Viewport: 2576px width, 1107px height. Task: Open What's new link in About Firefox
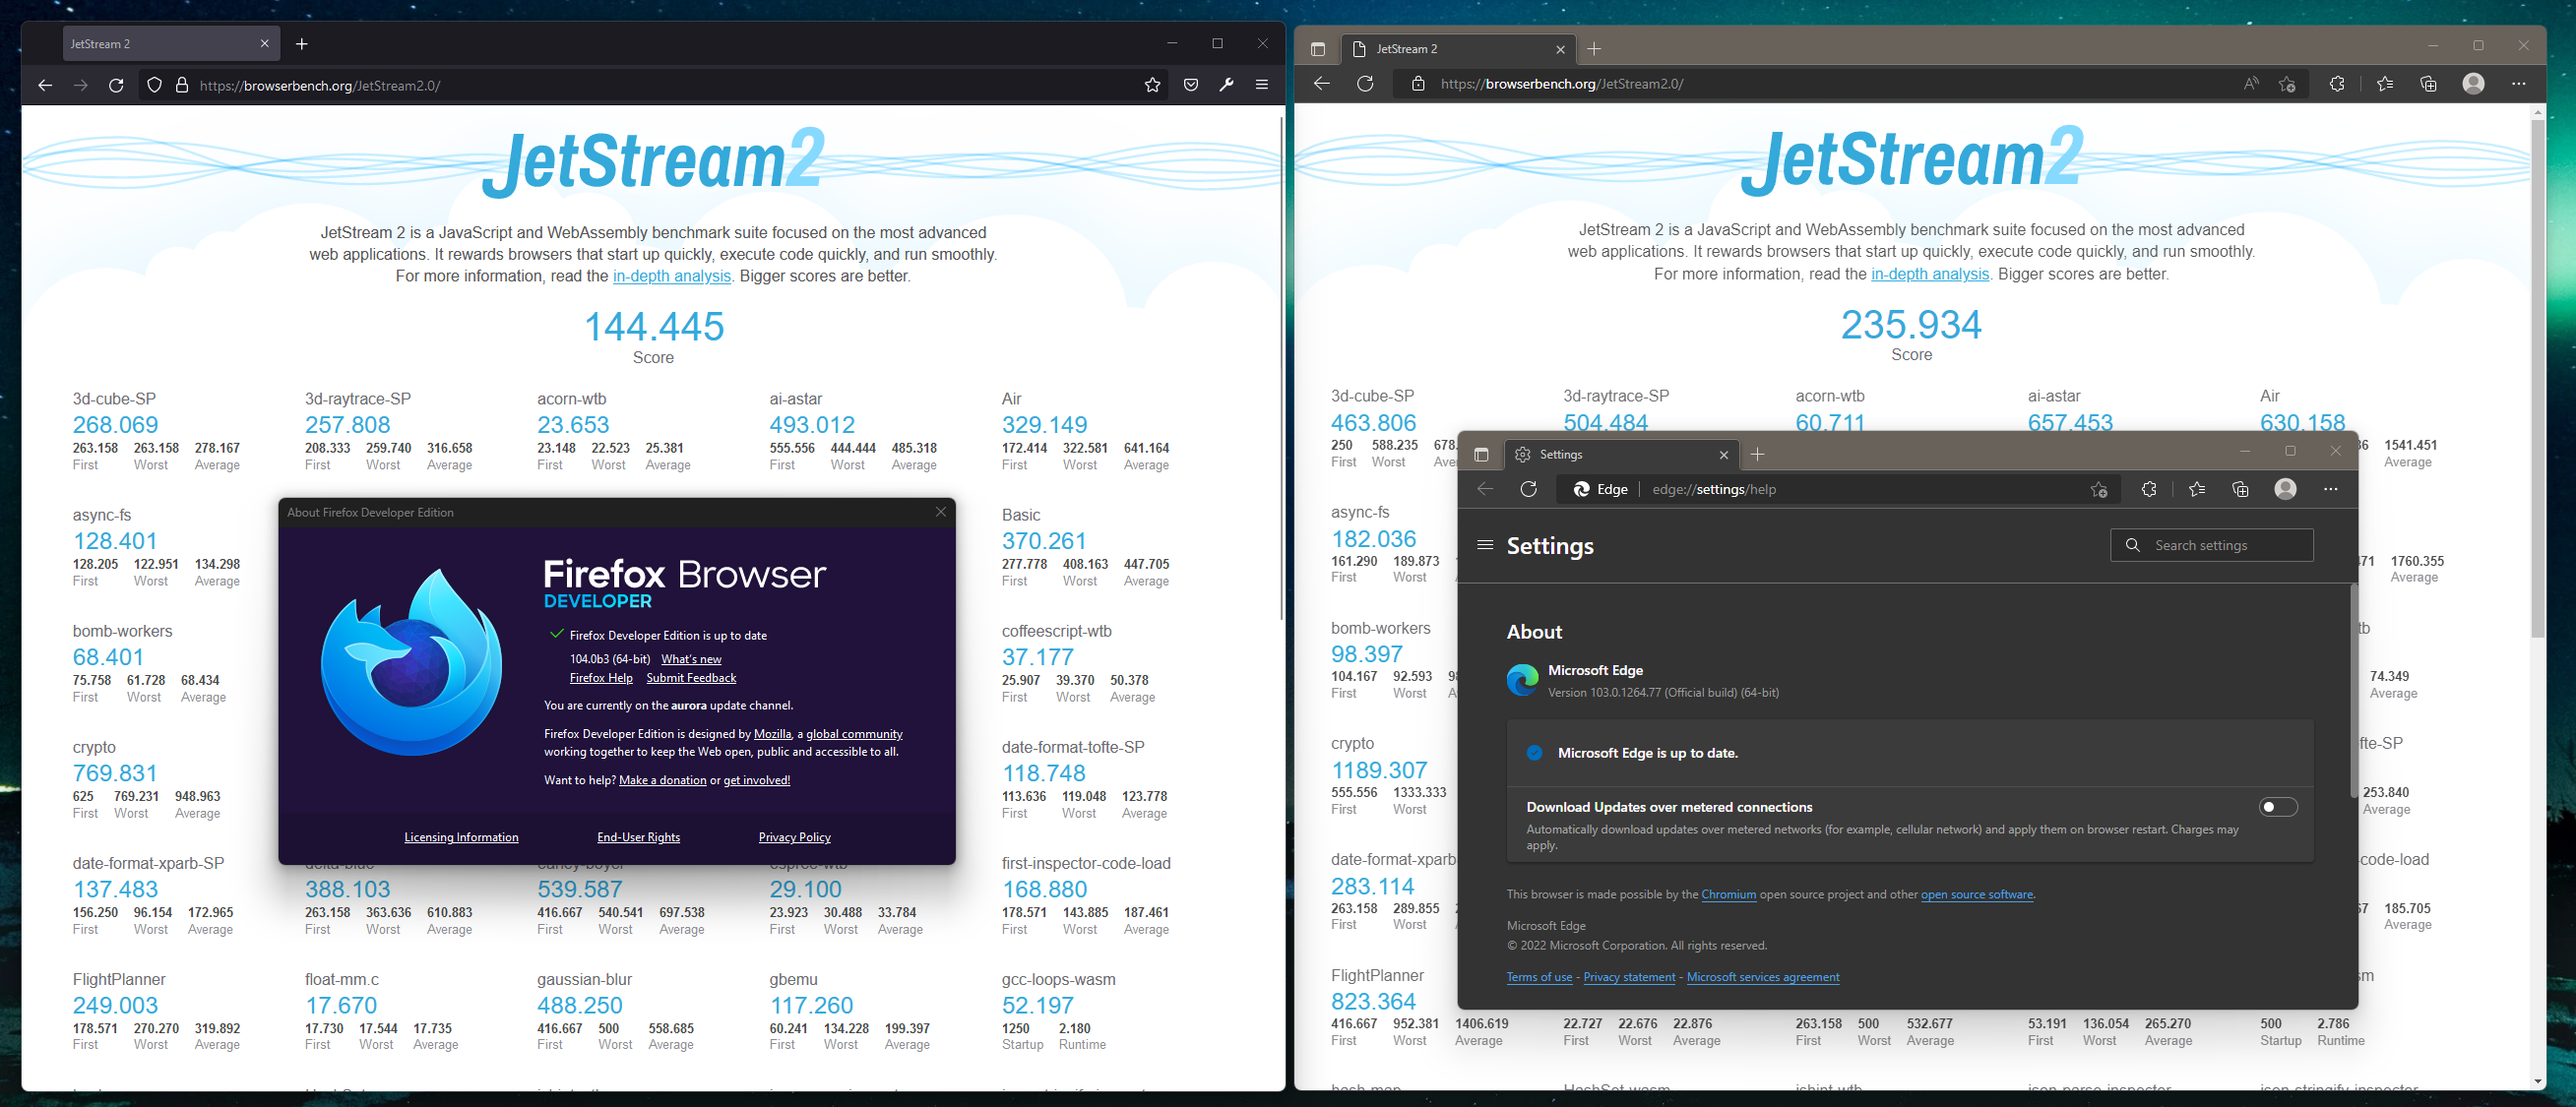[x=691, y=659]
